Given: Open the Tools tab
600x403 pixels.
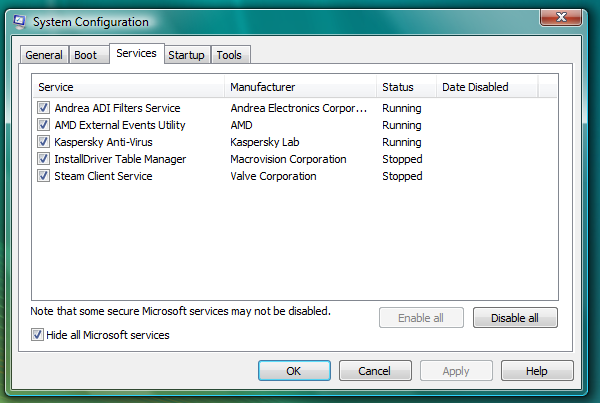Looking at the screenshot, I should 229,55.
